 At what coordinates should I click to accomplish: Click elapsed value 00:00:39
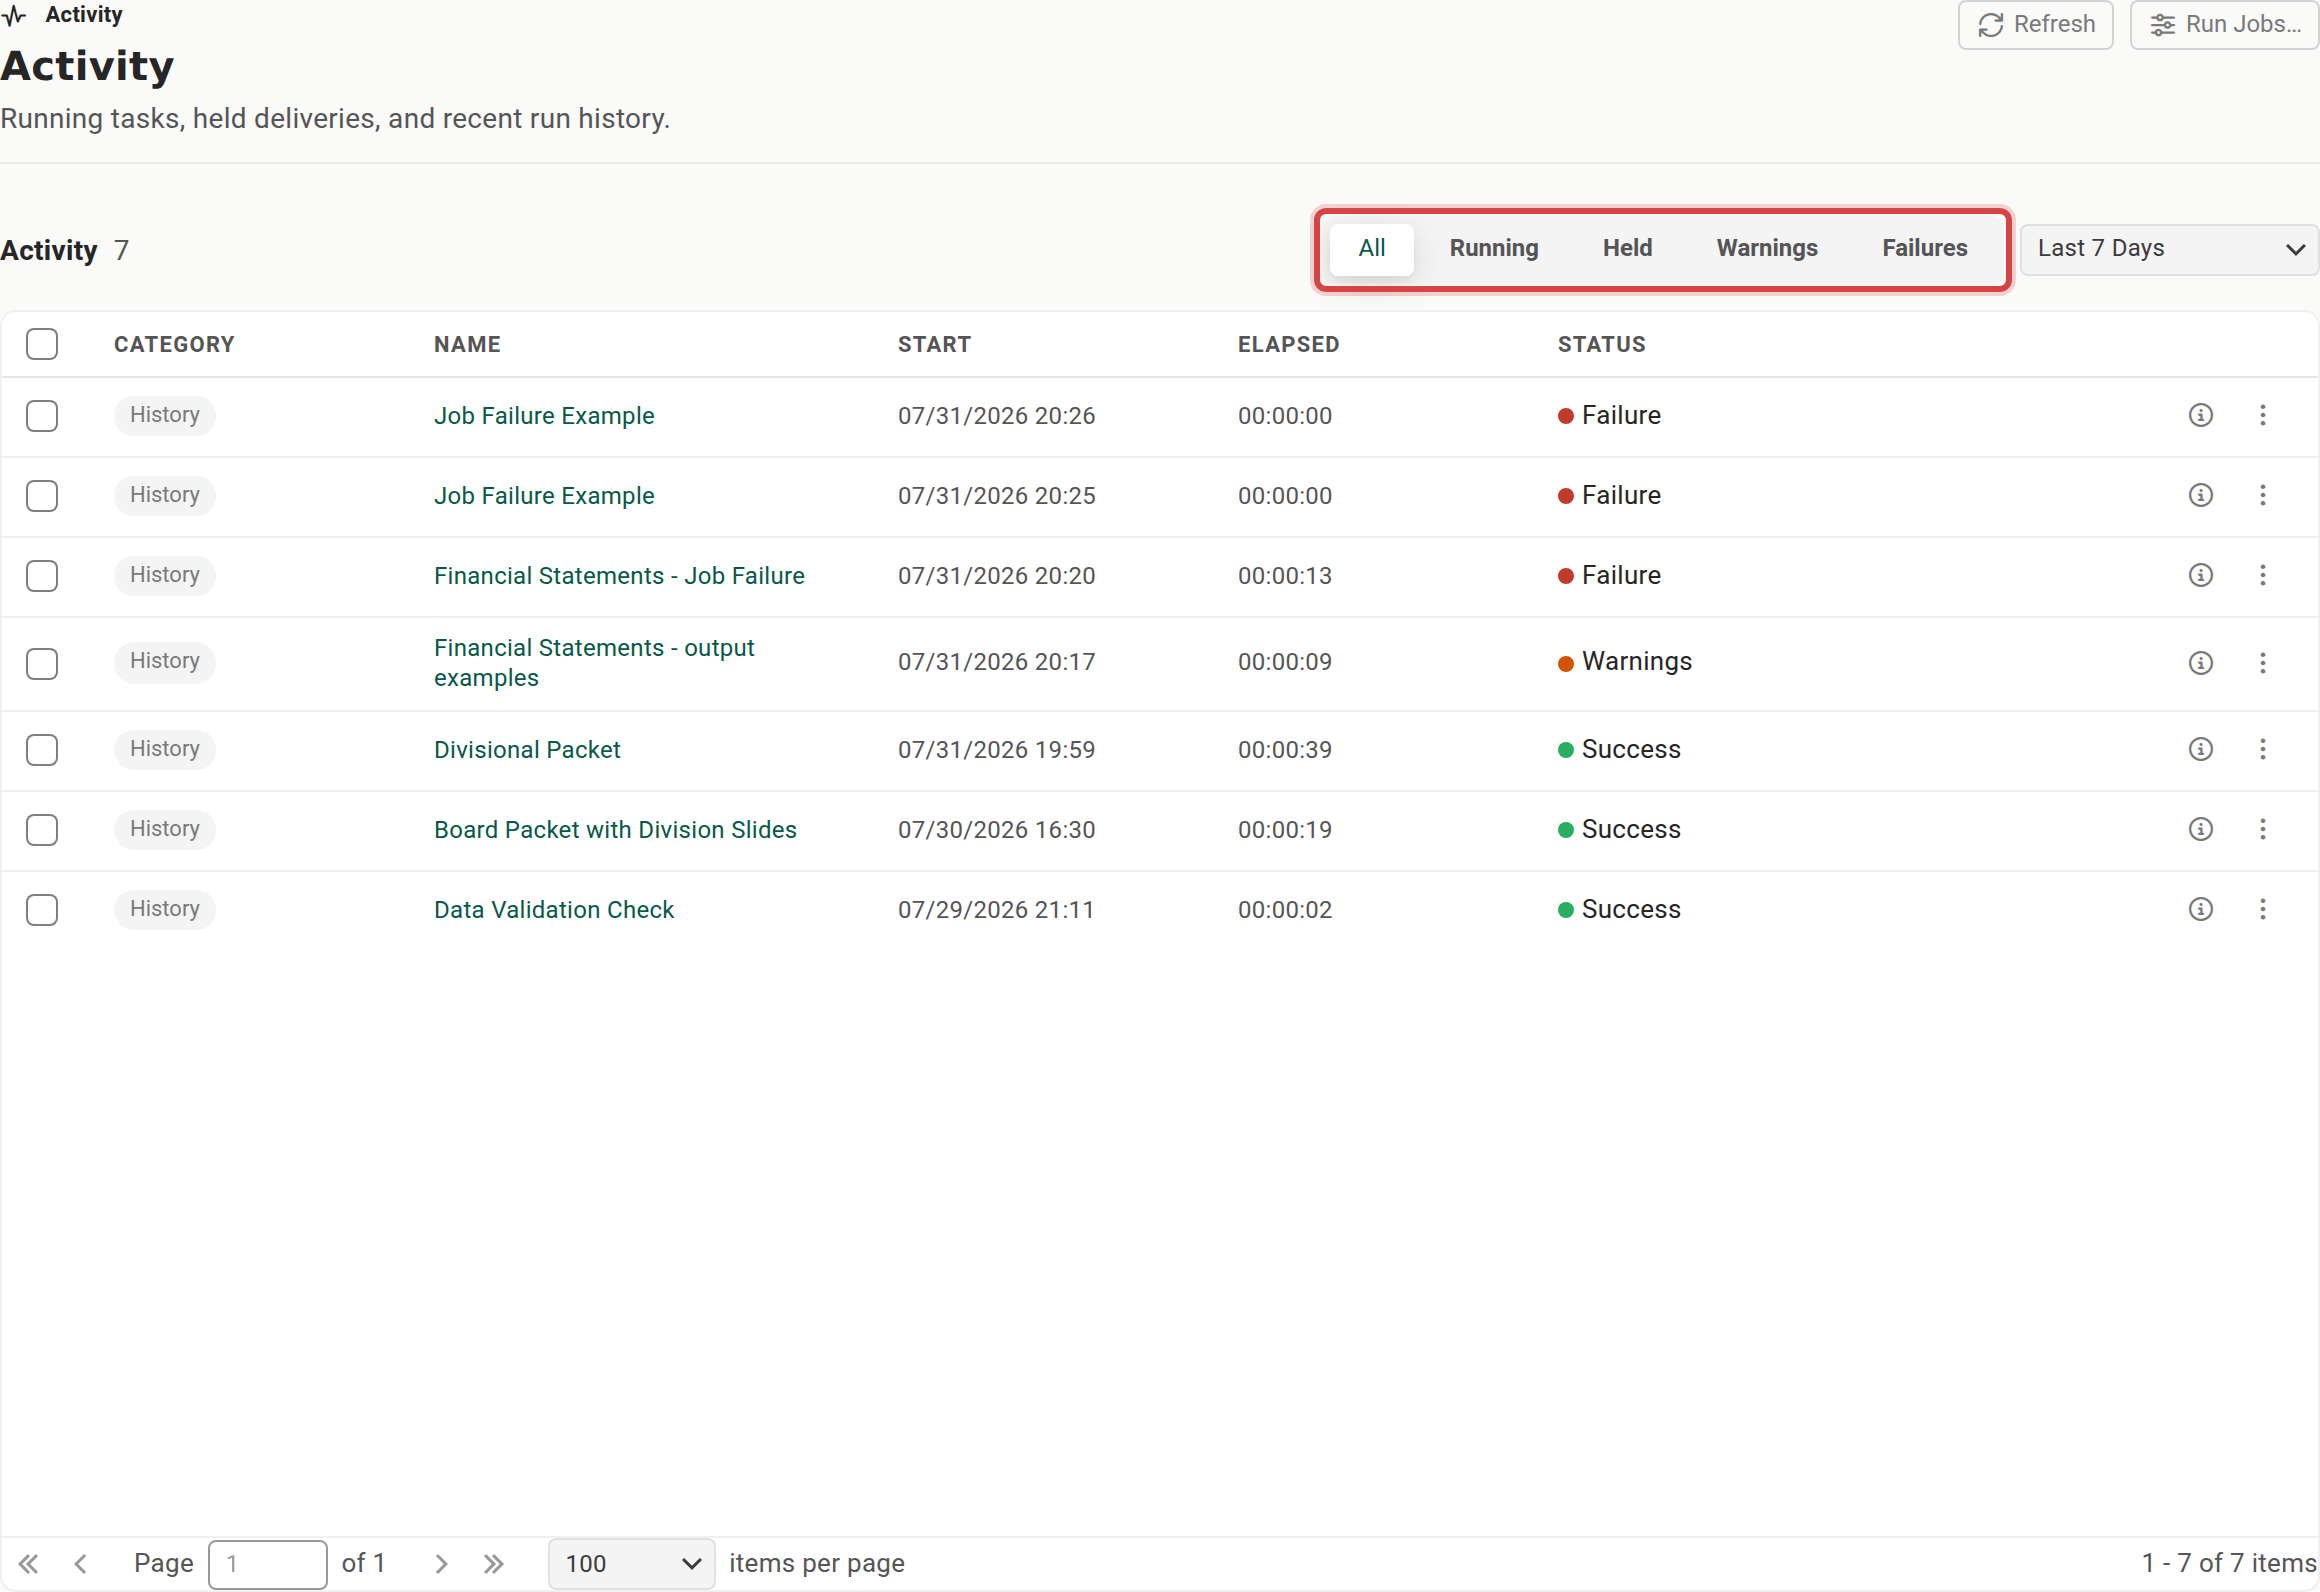point(1285,750)
